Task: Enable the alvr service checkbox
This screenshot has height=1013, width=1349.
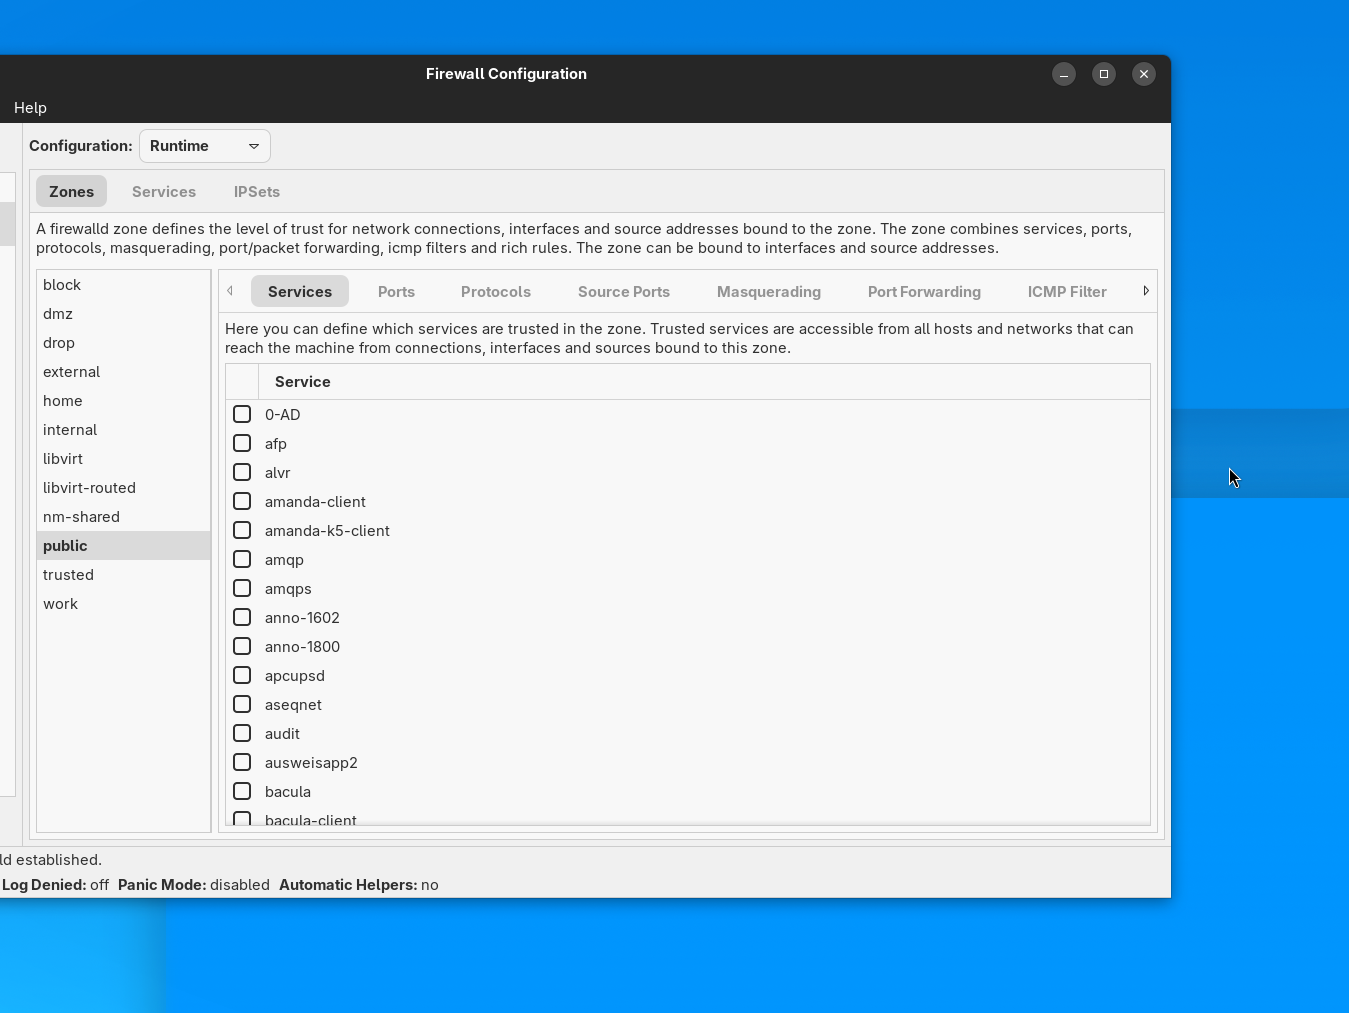Action: 242,472
